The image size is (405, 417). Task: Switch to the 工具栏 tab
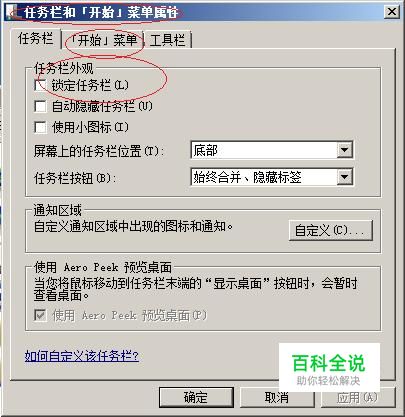tap(167, 40)
